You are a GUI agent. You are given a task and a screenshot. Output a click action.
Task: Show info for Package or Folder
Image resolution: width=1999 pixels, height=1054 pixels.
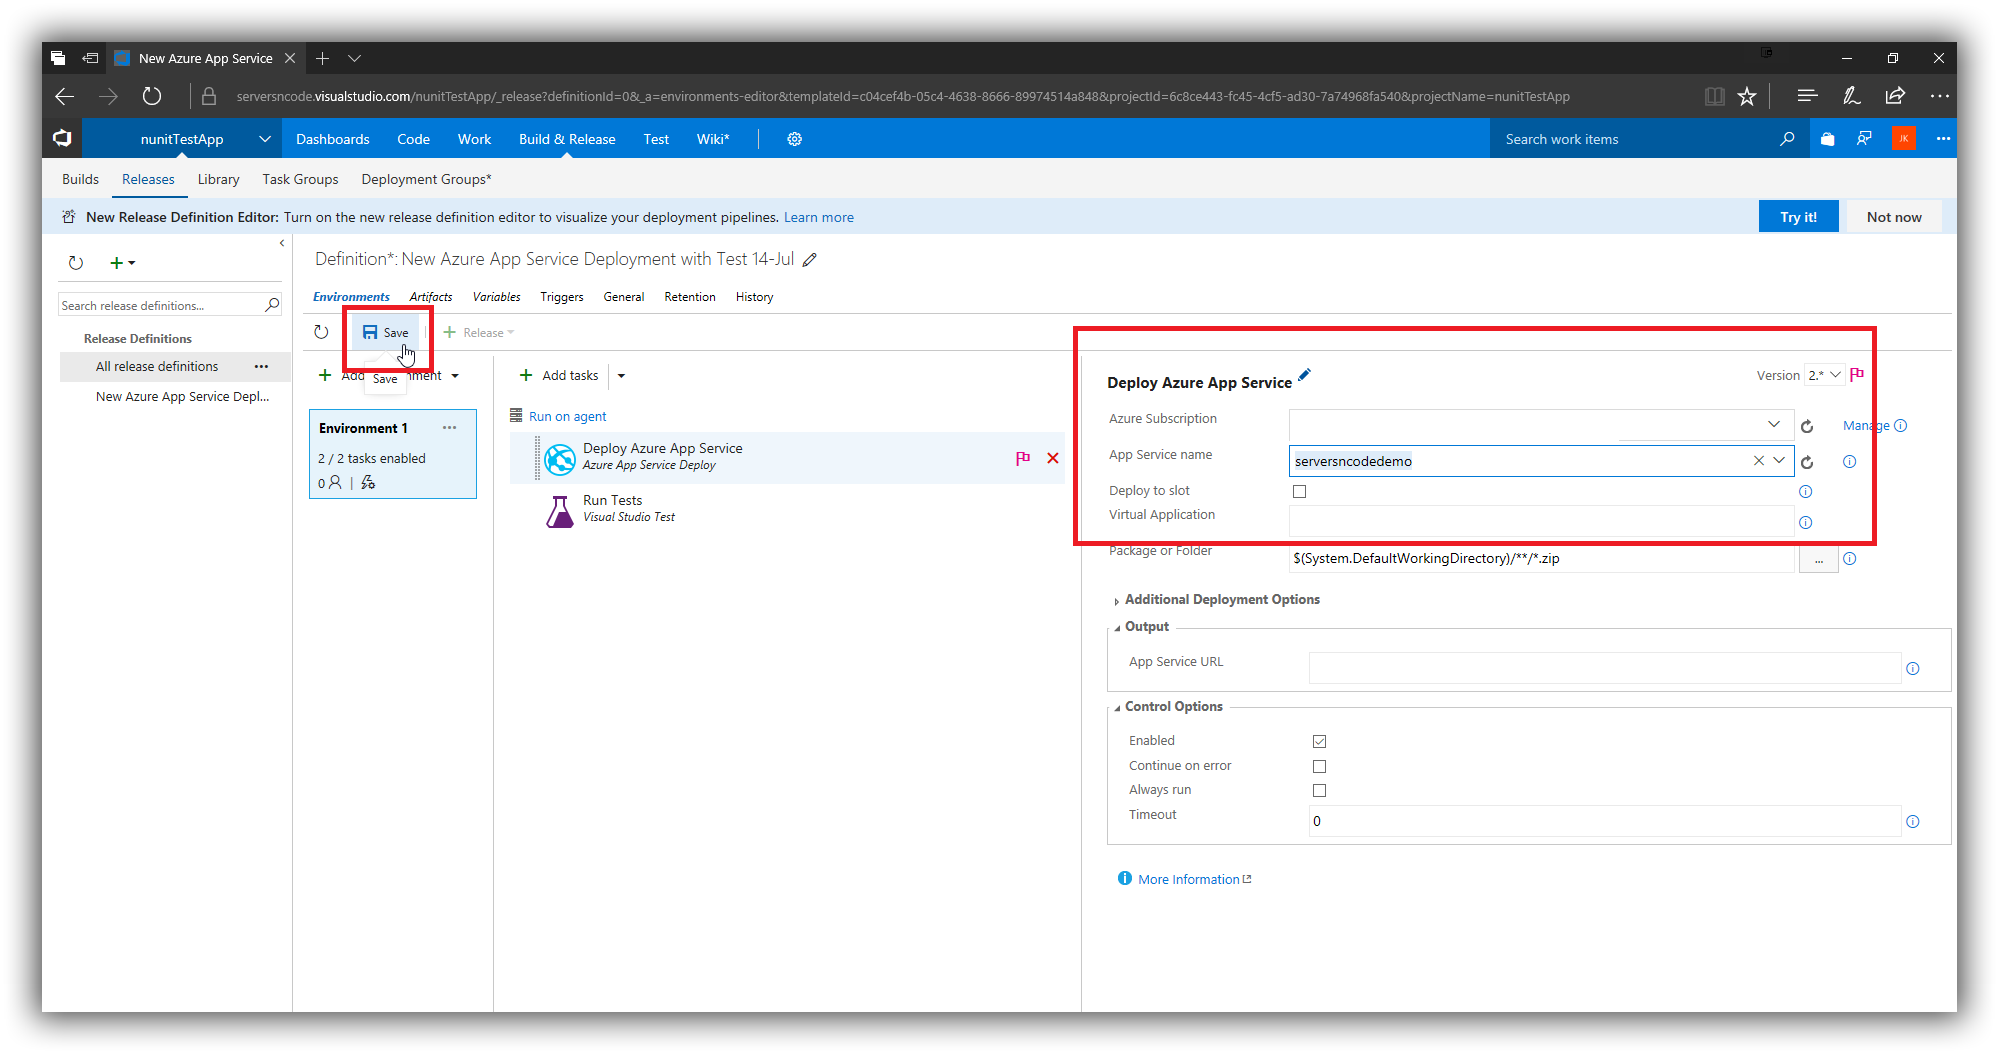tap(1849, 559)
